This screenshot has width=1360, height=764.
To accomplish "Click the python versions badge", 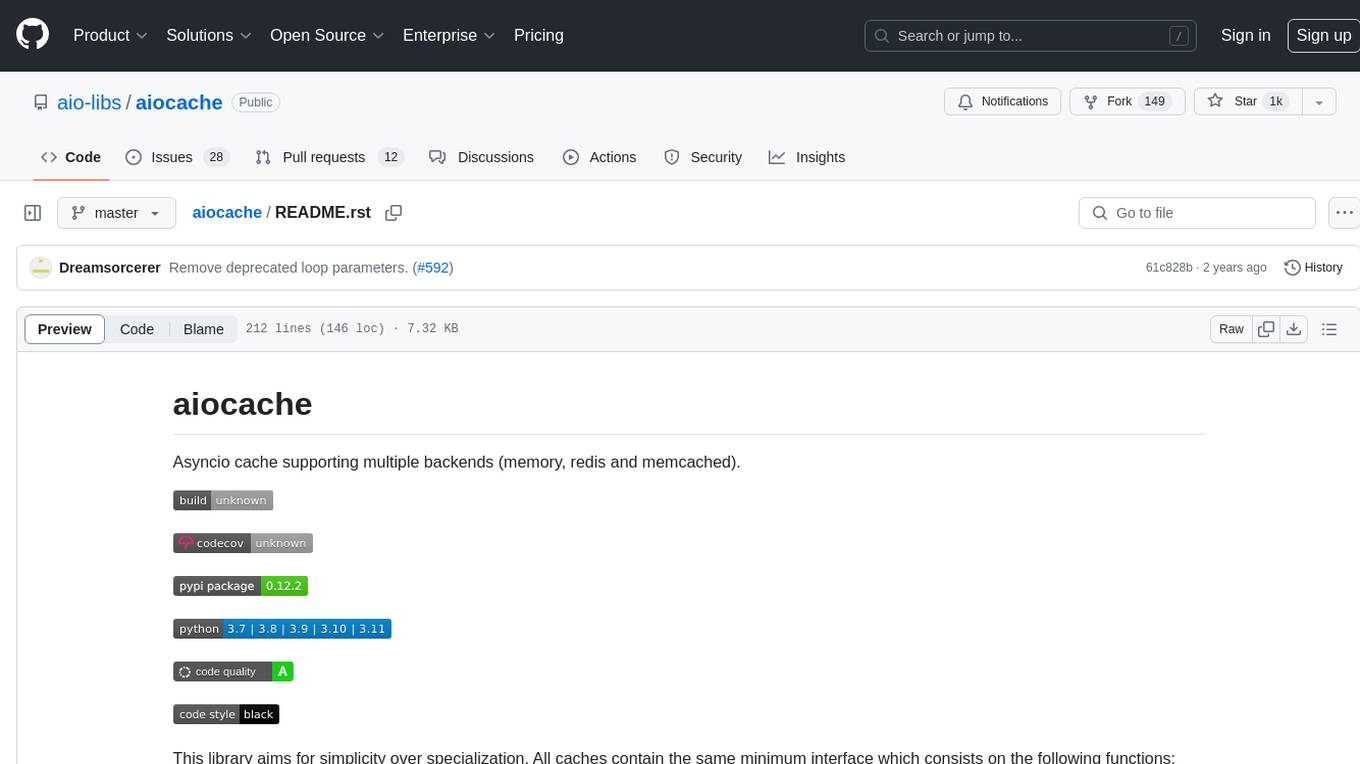I will tap(282, 629).
